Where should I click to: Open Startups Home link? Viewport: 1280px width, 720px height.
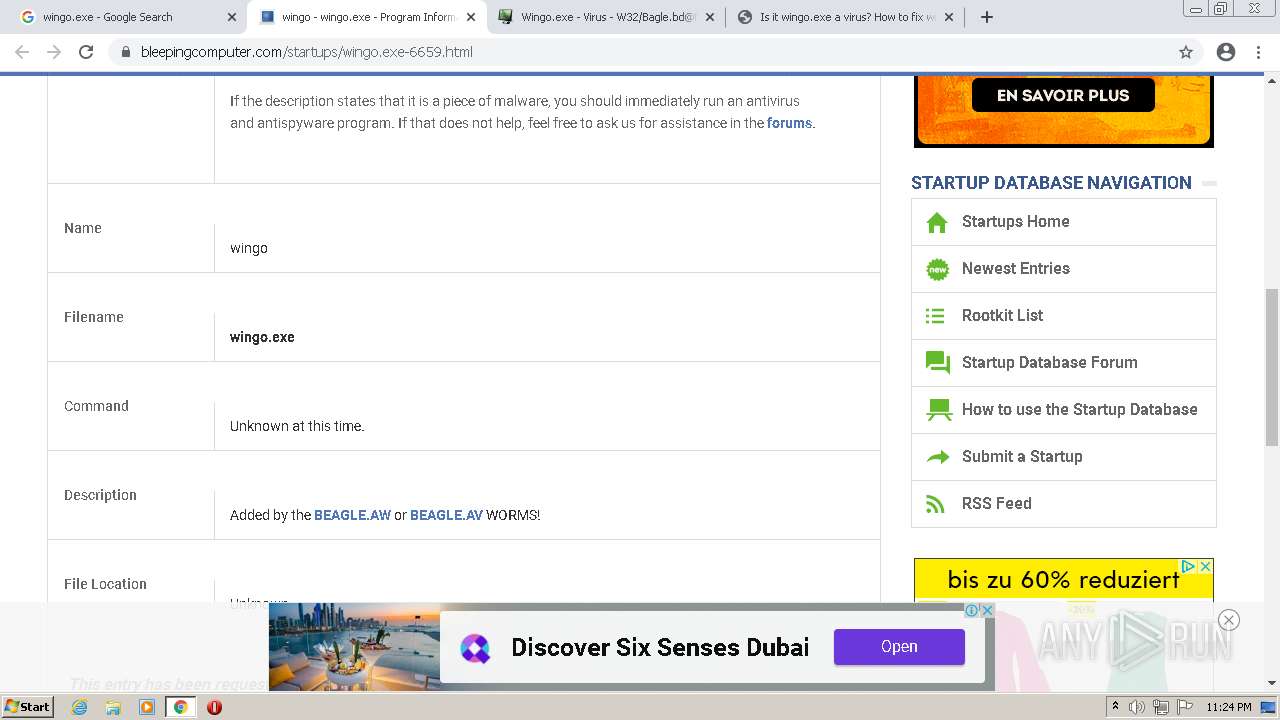pos(1015,222)
